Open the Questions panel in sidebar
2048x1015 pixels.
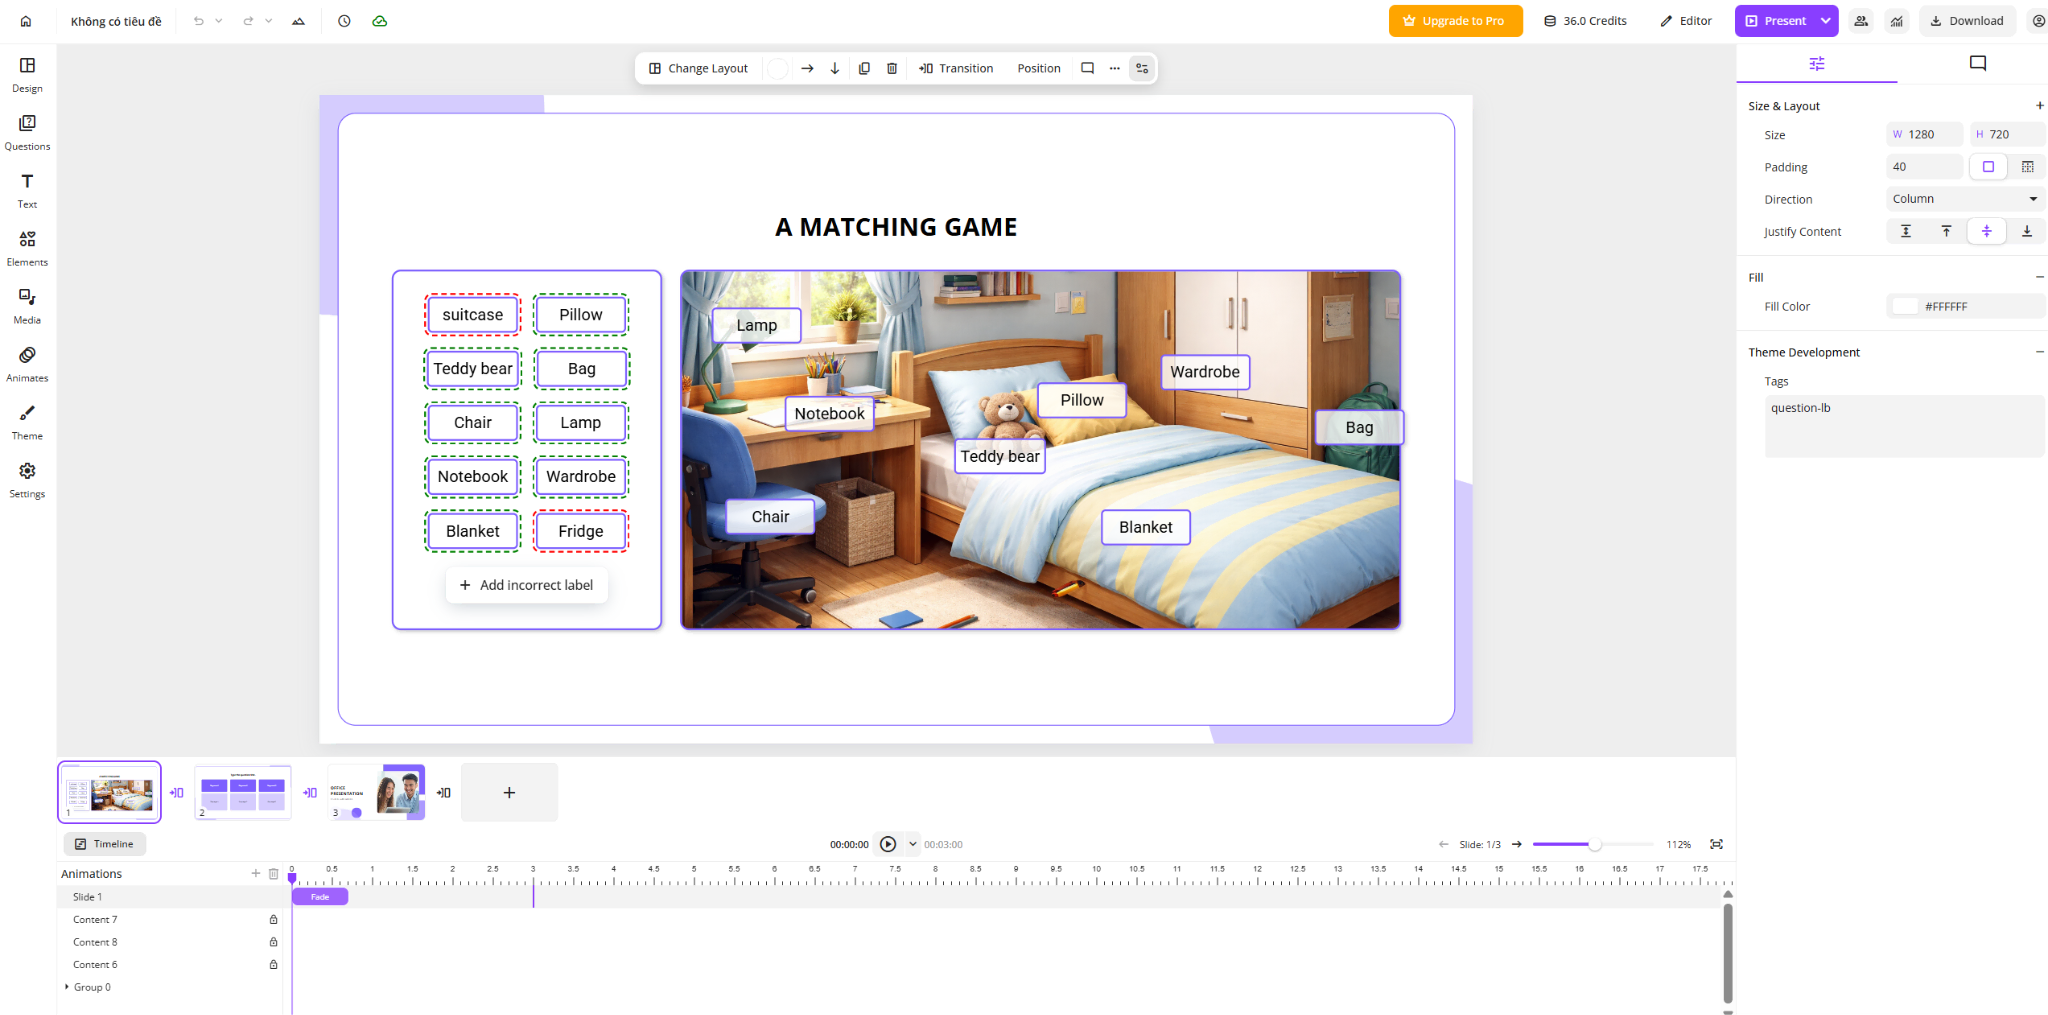click(27, 131)
